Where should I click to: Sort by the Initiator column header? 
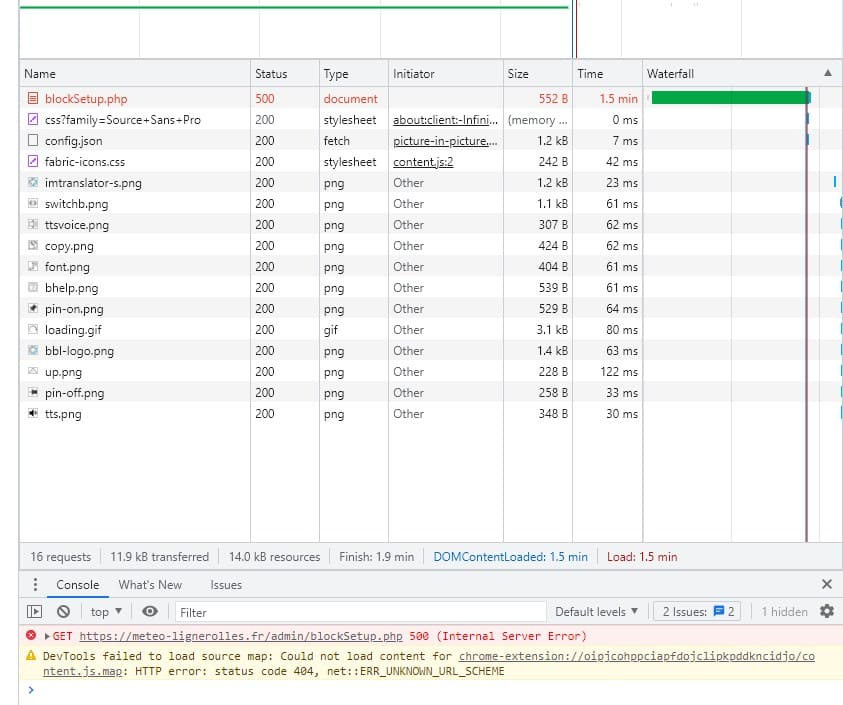point(446,74)
